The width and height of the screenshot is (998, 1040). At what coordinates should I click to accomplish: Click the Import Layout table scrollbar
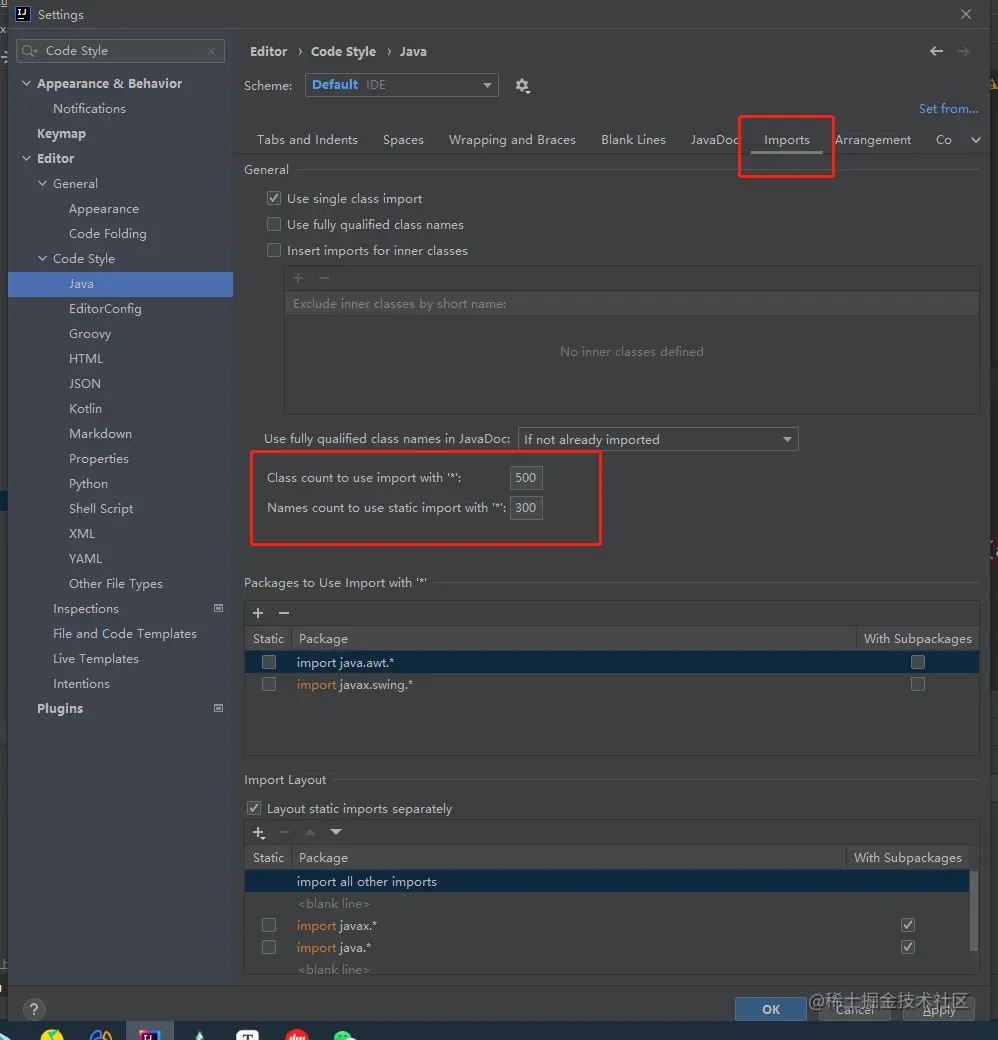(x=973, y=910)
